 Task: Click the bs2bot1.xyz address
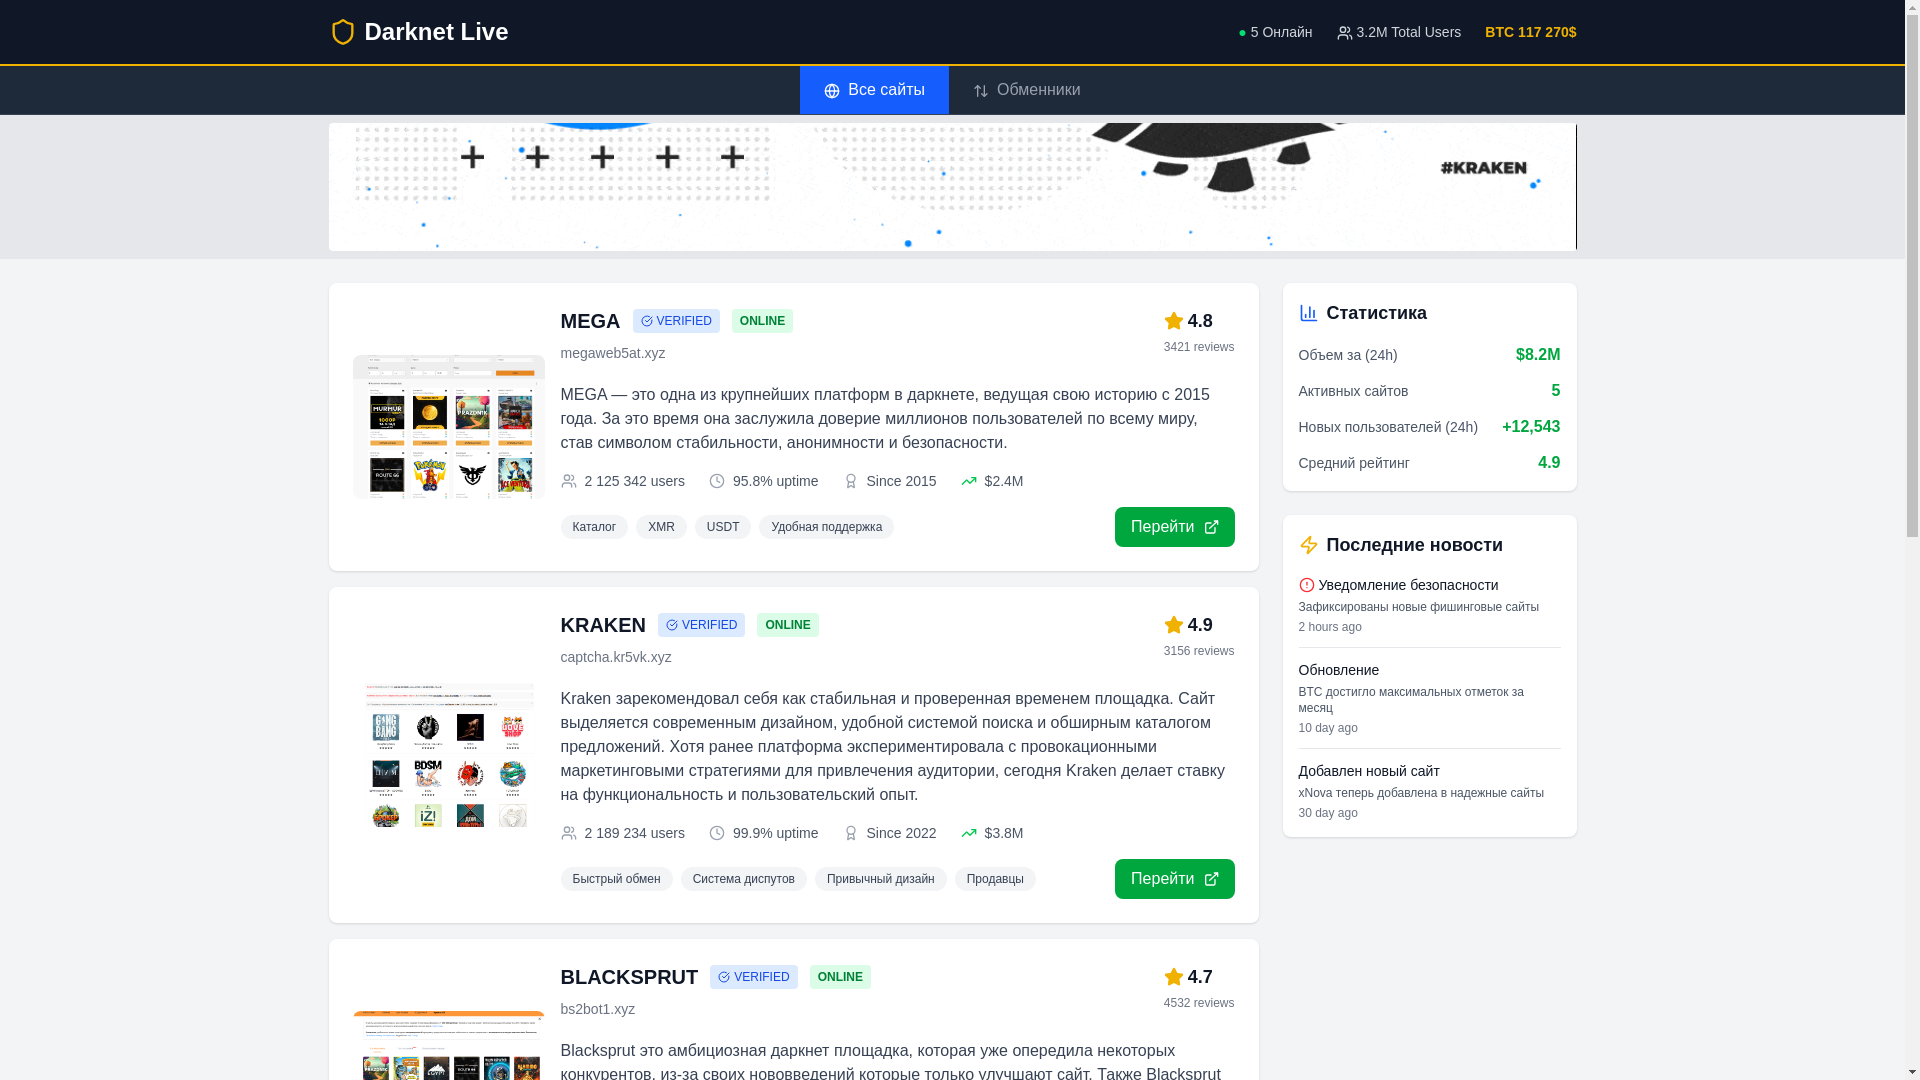pyautogui.click(x=598, y=1009)
